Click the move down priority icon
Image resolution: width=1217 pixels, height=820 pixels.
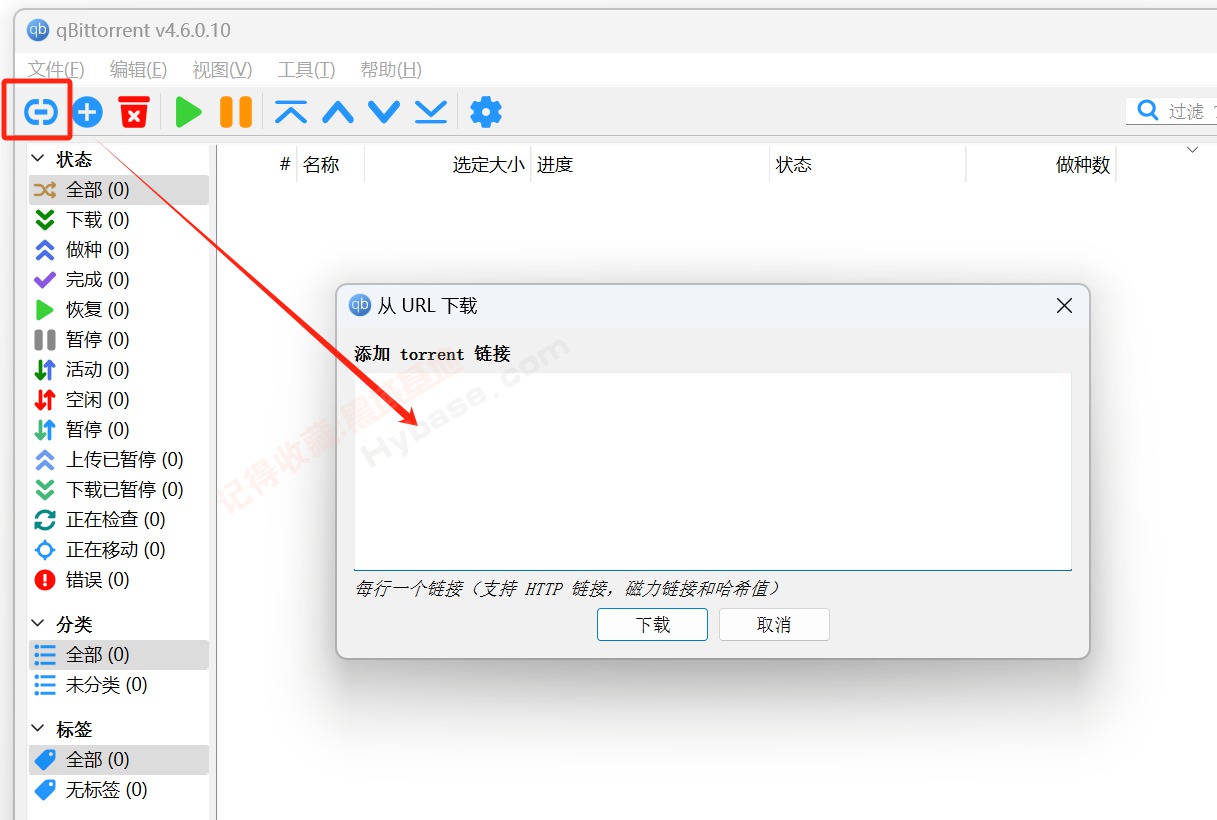point(383,112)
